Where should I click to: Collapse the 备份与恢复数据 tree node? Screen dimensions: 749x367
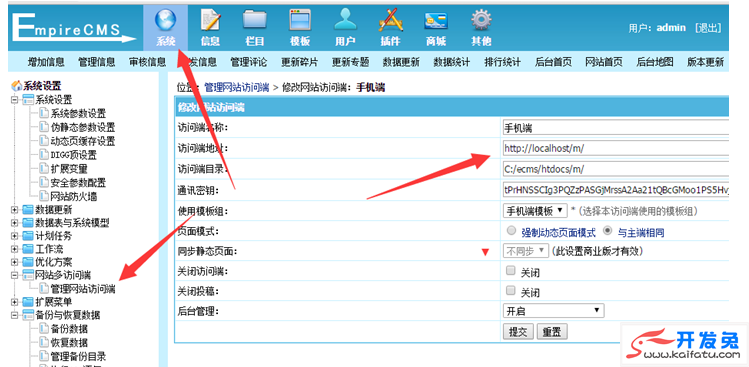pyautogui.click(x=15, y=315)
